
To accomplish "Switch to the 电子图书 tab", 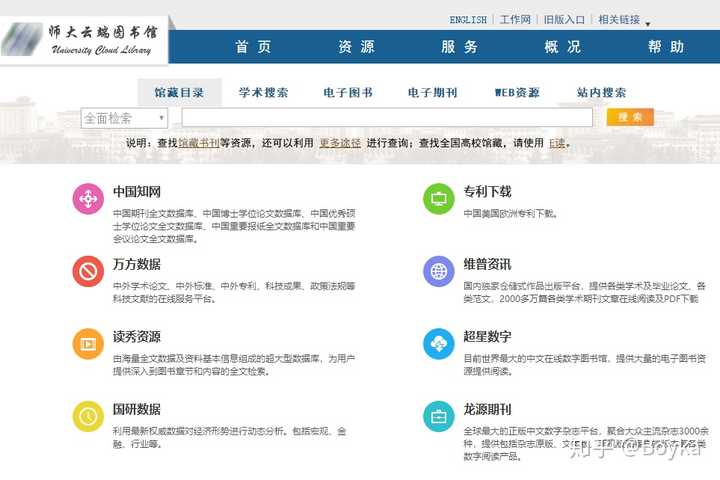I will coord(348,92).
